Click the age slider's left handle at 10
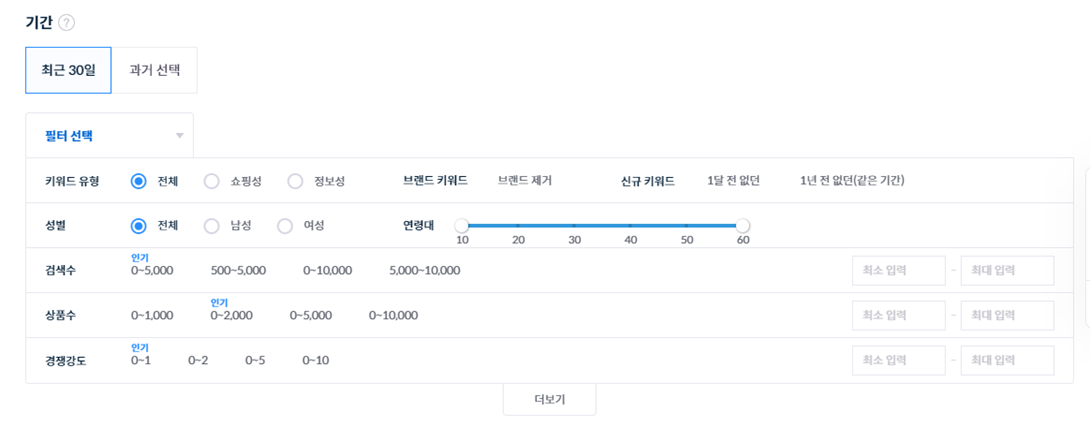 click(x=462, y=226)
